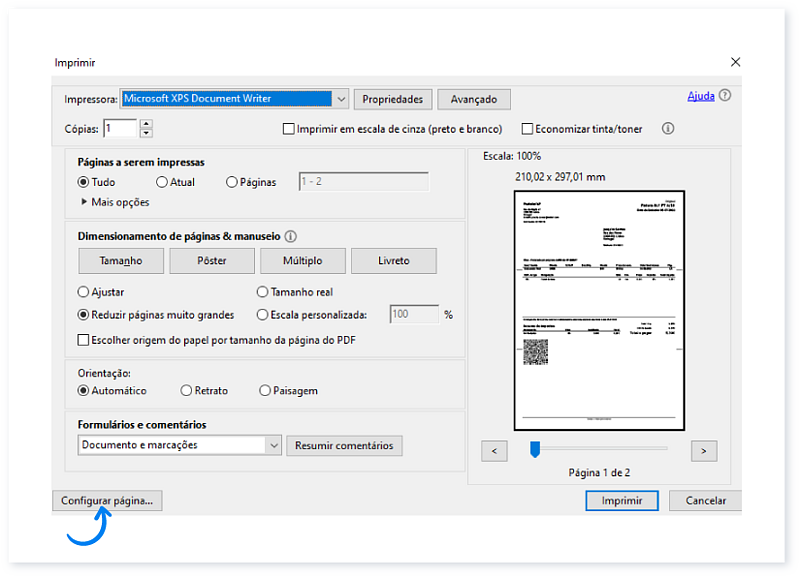Go to next preview page with right arrow
Viewport: 800px width, 577px height.
(704, 450)
